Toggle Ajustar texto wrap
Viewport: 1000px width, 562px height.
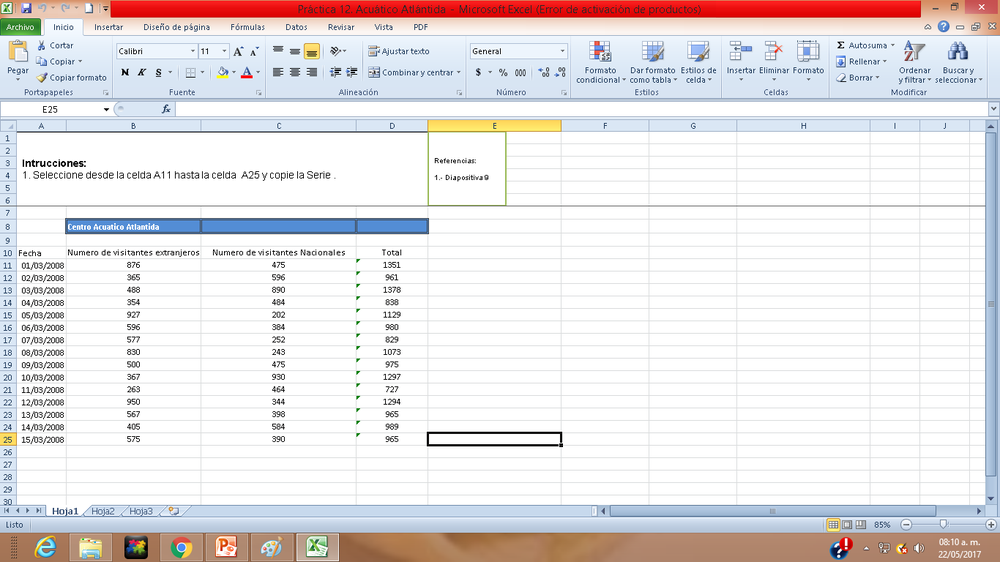pos(398,51)
